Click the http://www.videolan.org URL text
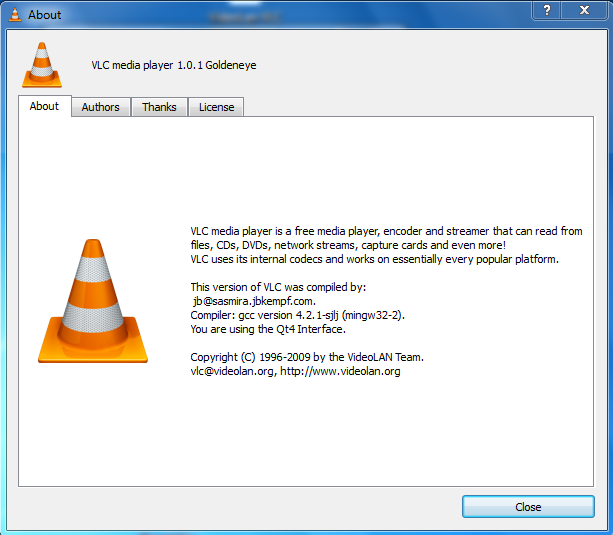The width and height of the screenshot is (613, 535). click(x=340, y=371)
